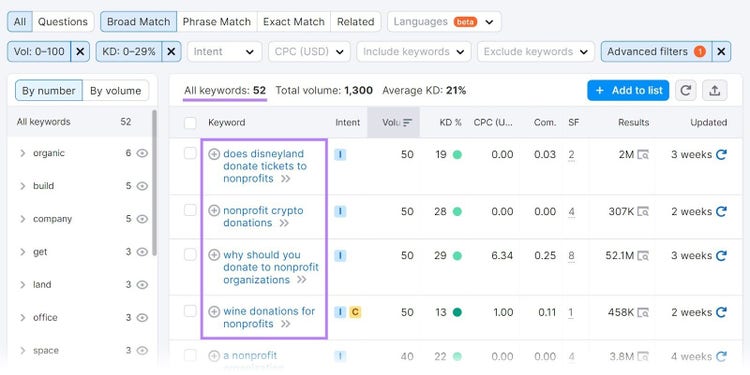Add 'wine donations for nonprofits' keyword via plus icon
Screen dimensions: 750x375
[x=214, y=311]
